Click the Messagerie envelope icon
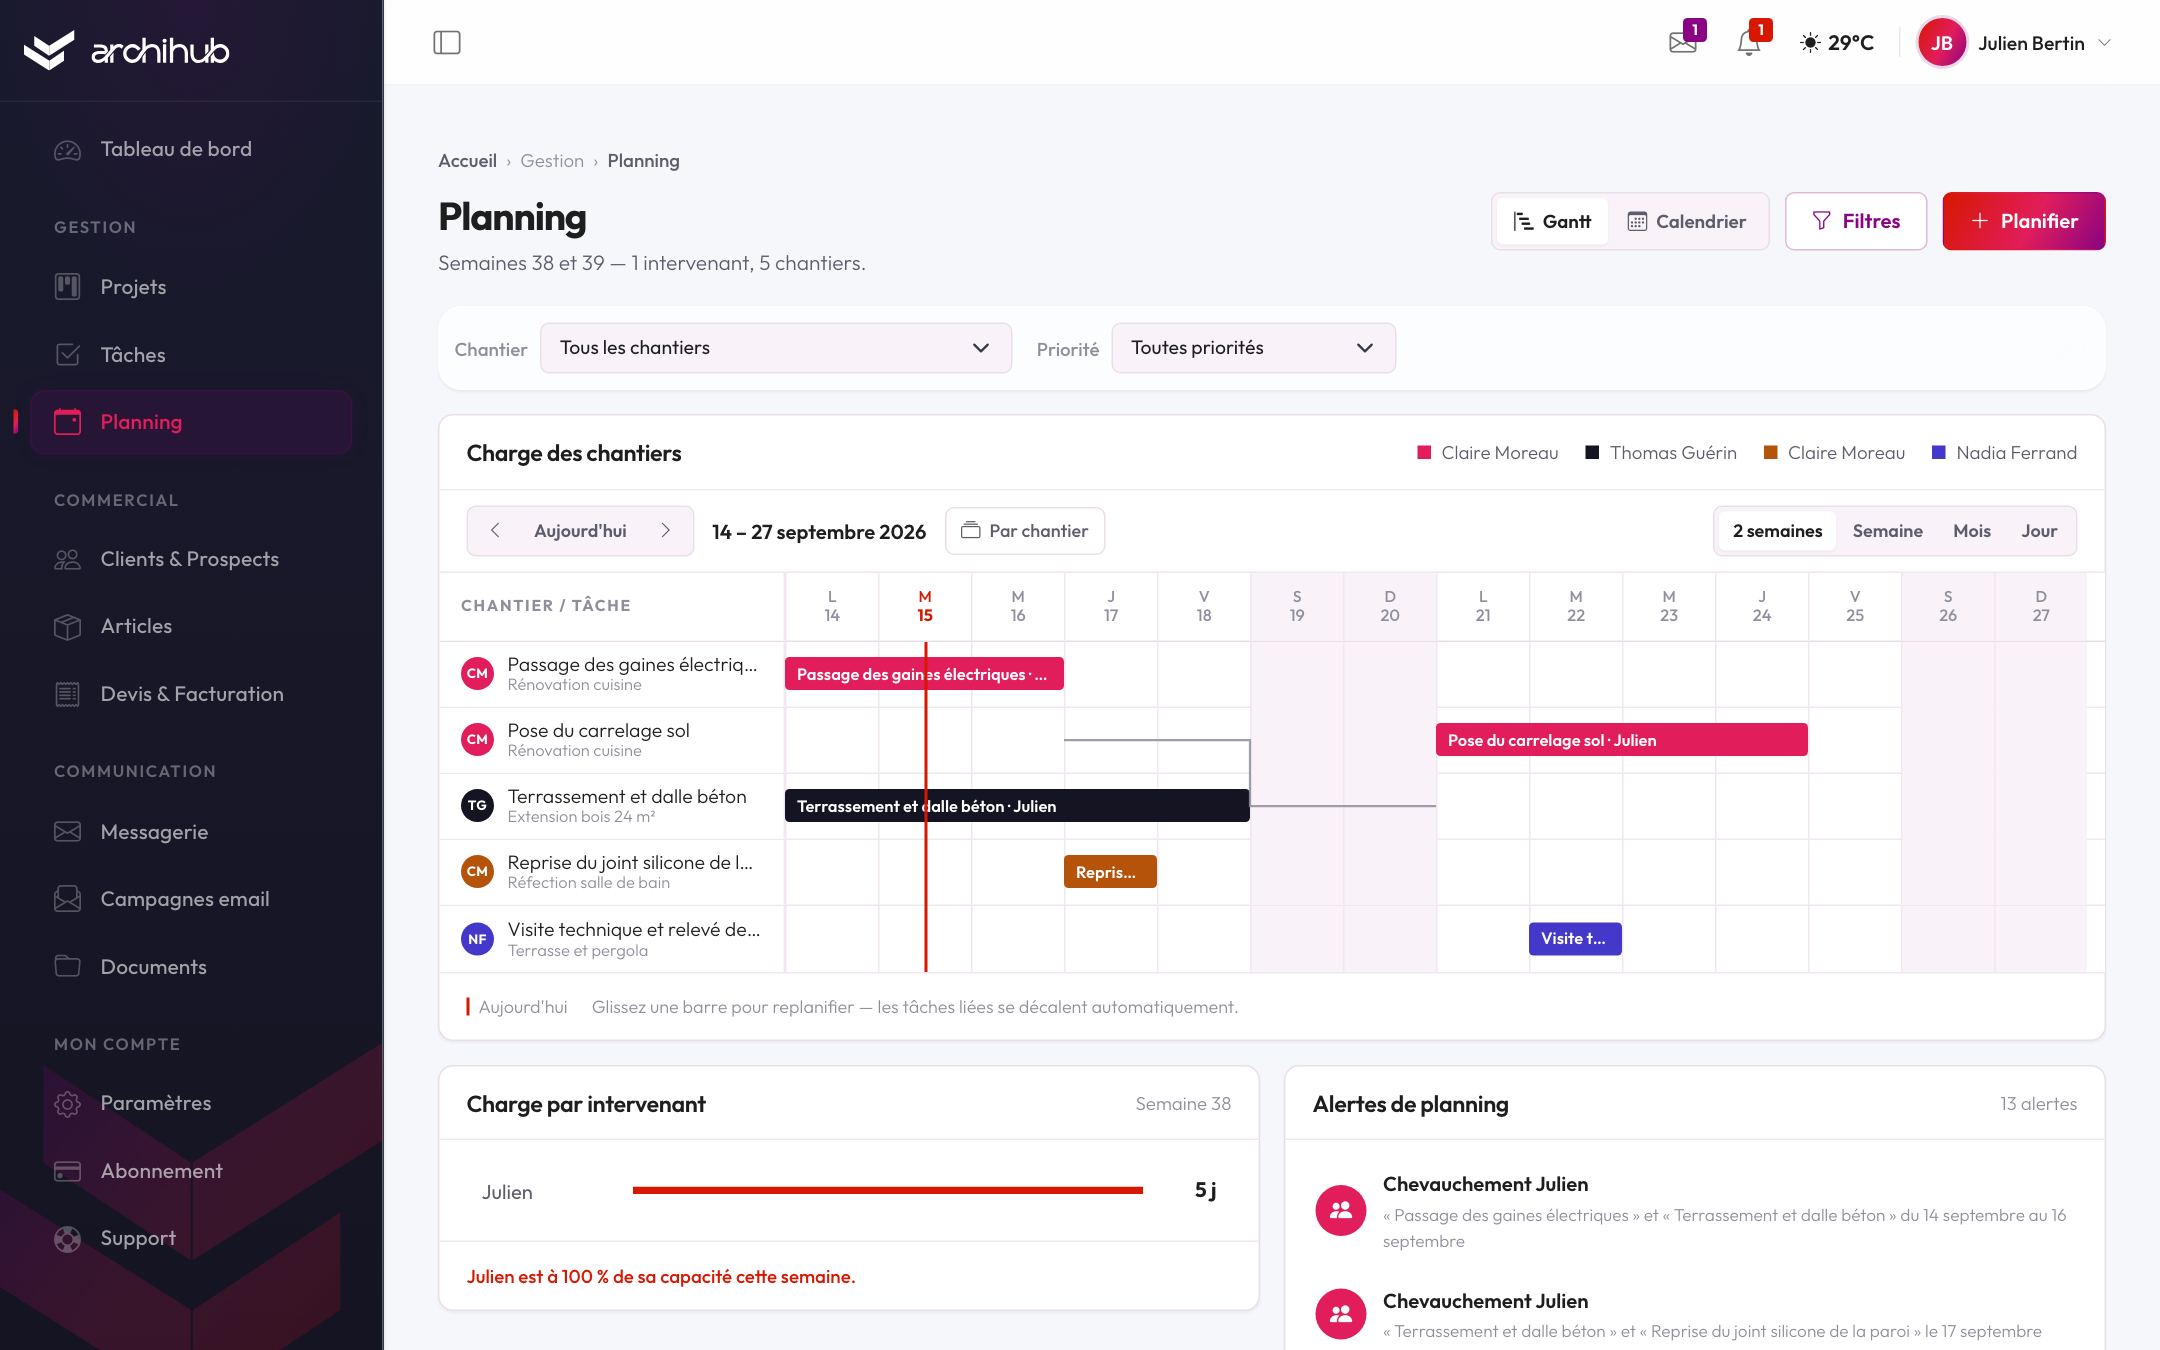The height and width of the screenshot is (1350, 2160). [x=67, y=832]
